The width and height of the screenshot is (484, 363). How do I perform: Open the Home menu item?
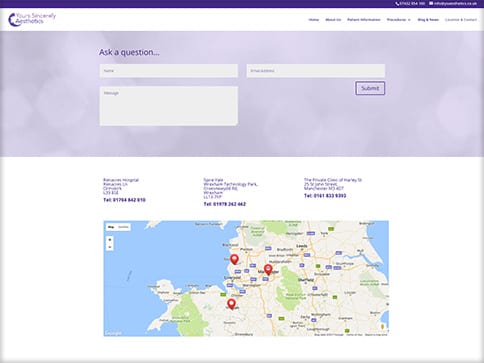point(314,20)
